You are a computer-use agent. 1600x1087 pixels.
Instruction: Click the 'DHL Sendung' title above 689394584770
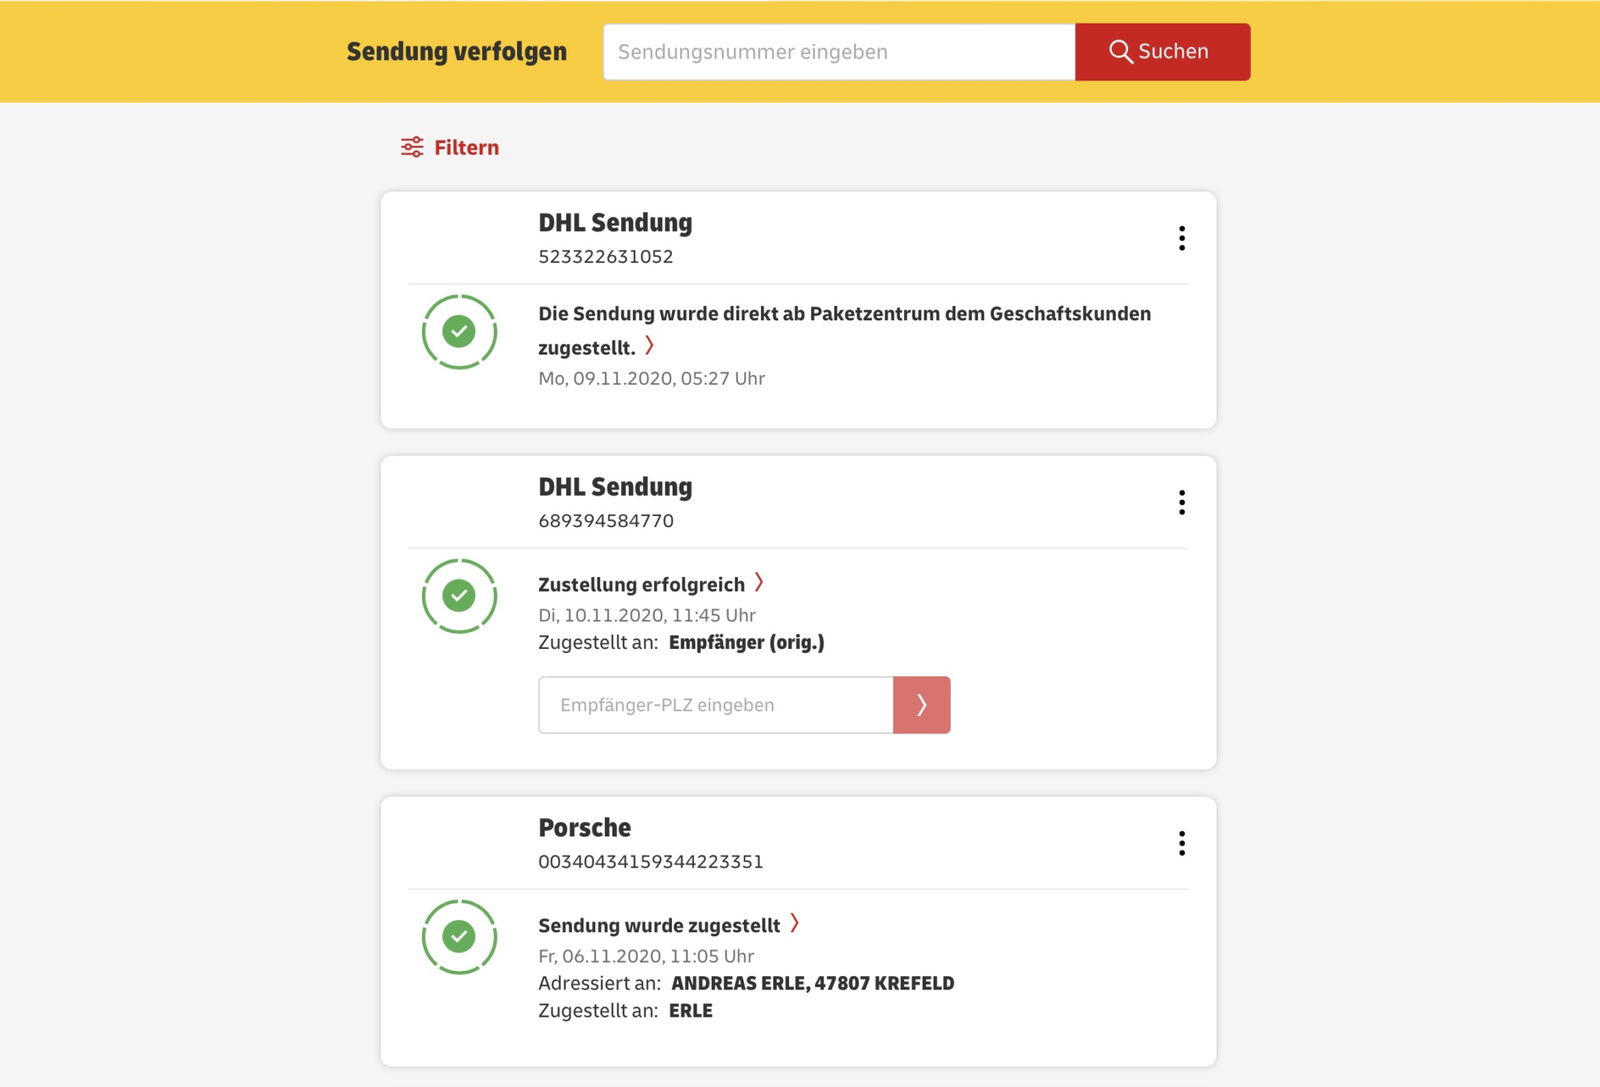(615, 487)
